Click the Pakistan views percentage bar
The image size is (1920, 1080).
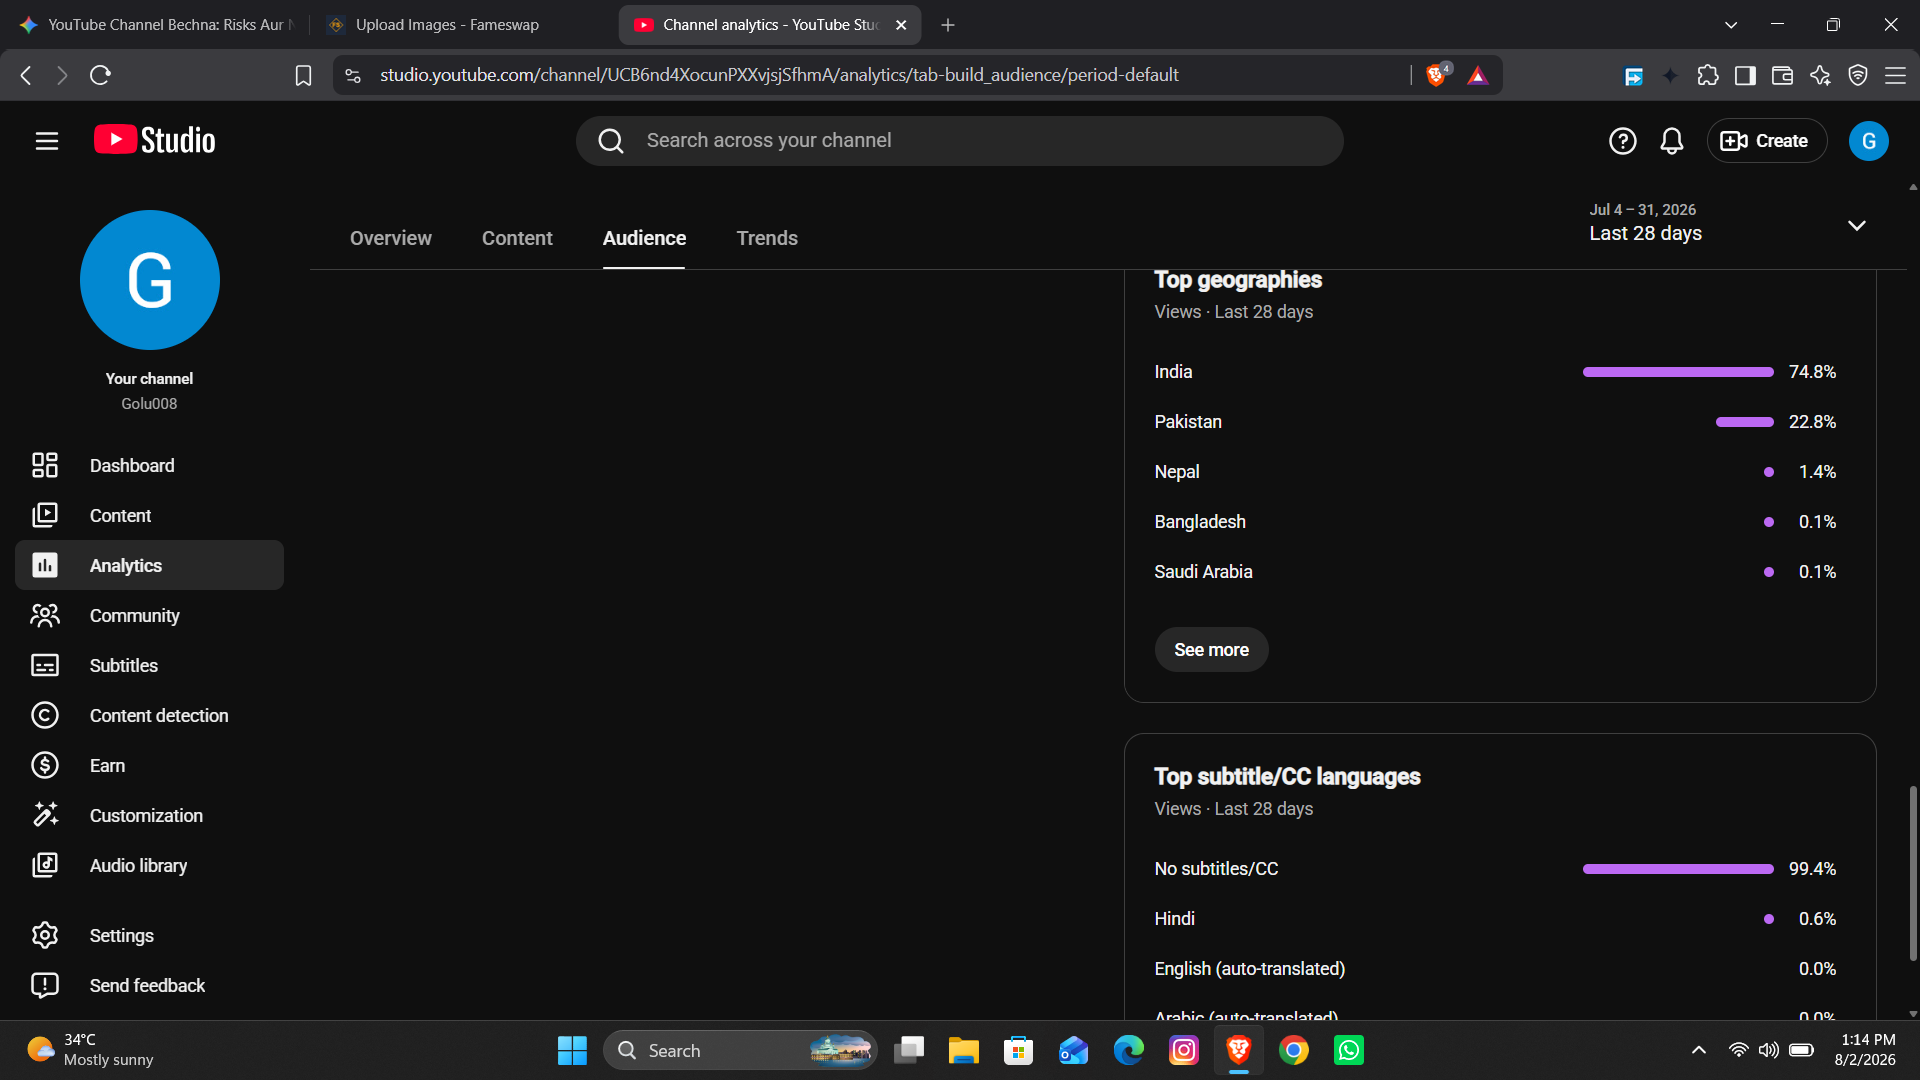pos(1745,422)
